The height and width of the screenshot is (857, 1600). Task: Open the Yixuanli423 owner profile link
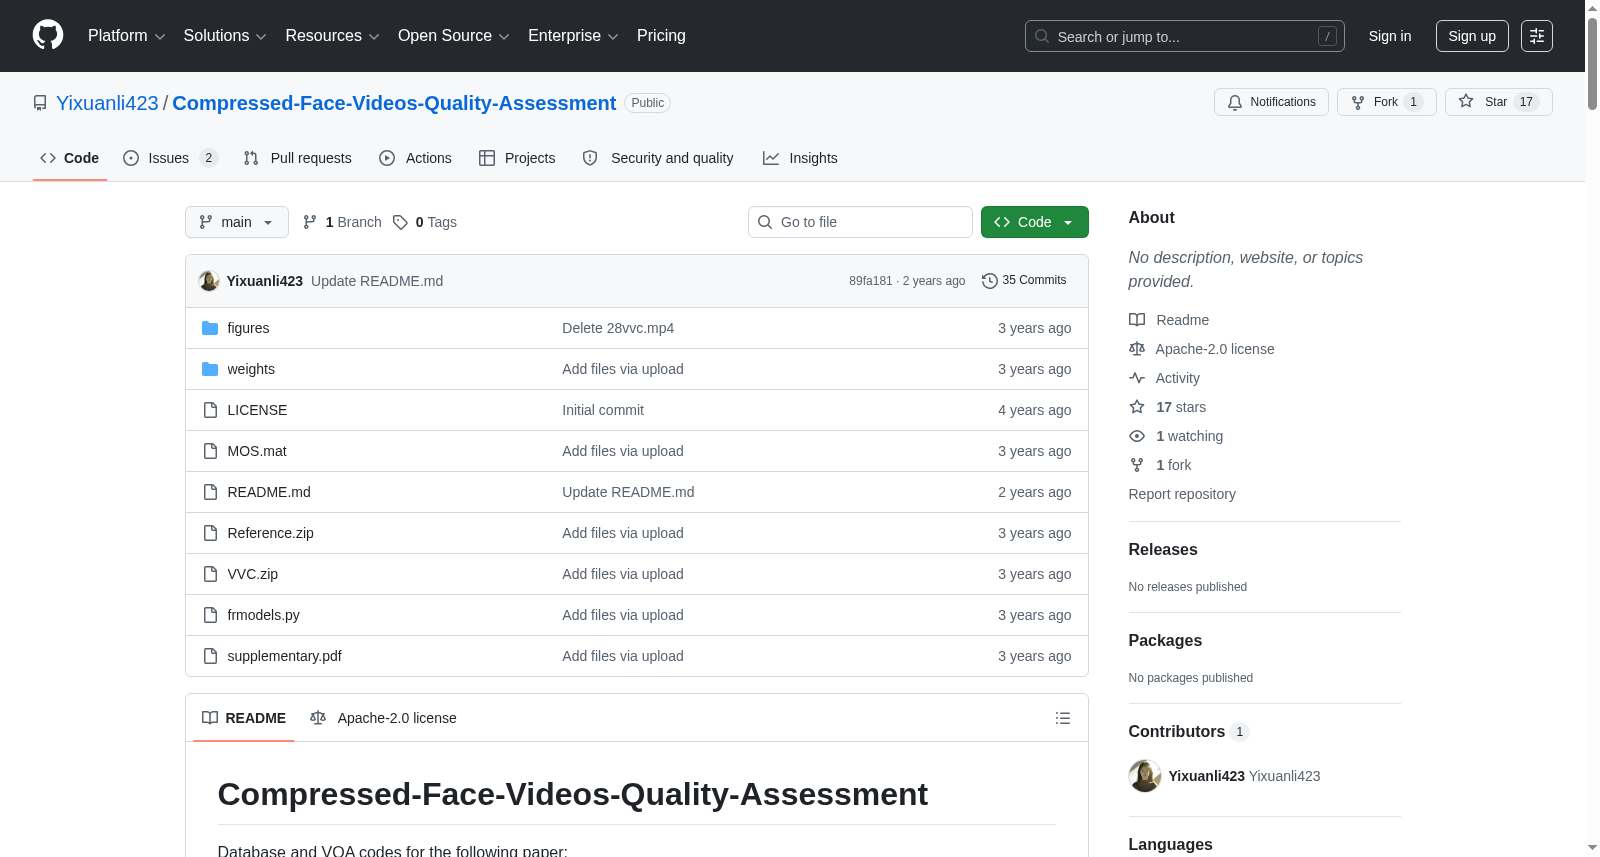point(107,103)
